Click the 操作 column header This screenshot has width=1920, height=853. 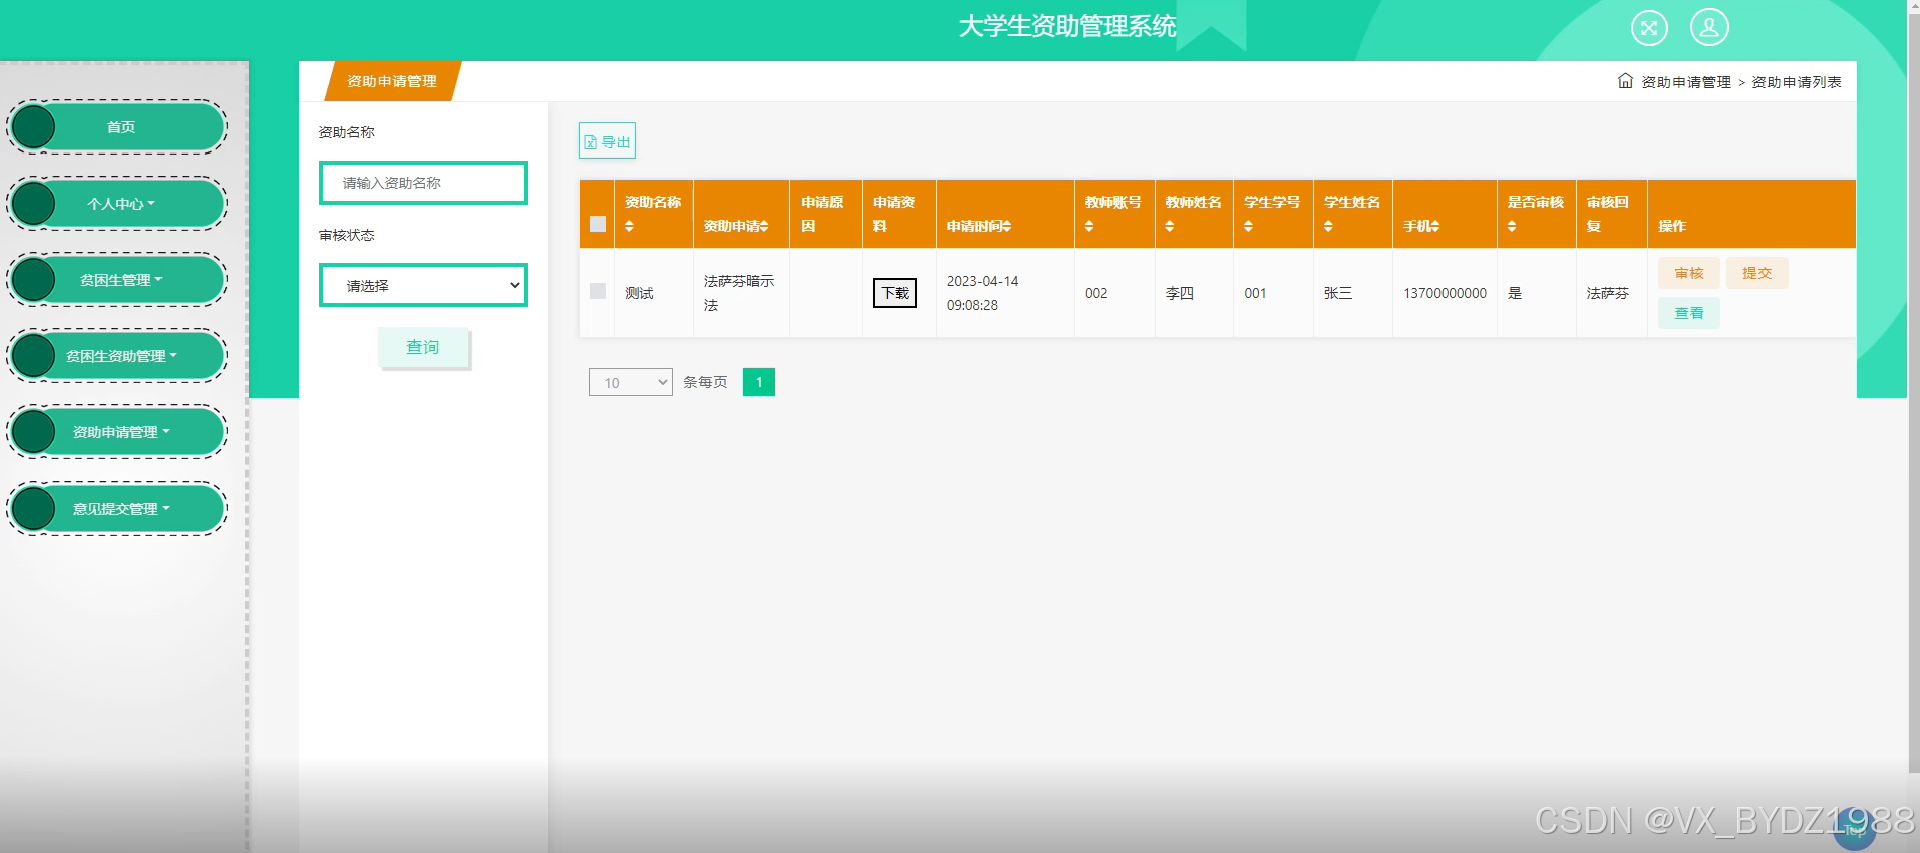[x=1751, y=214]
